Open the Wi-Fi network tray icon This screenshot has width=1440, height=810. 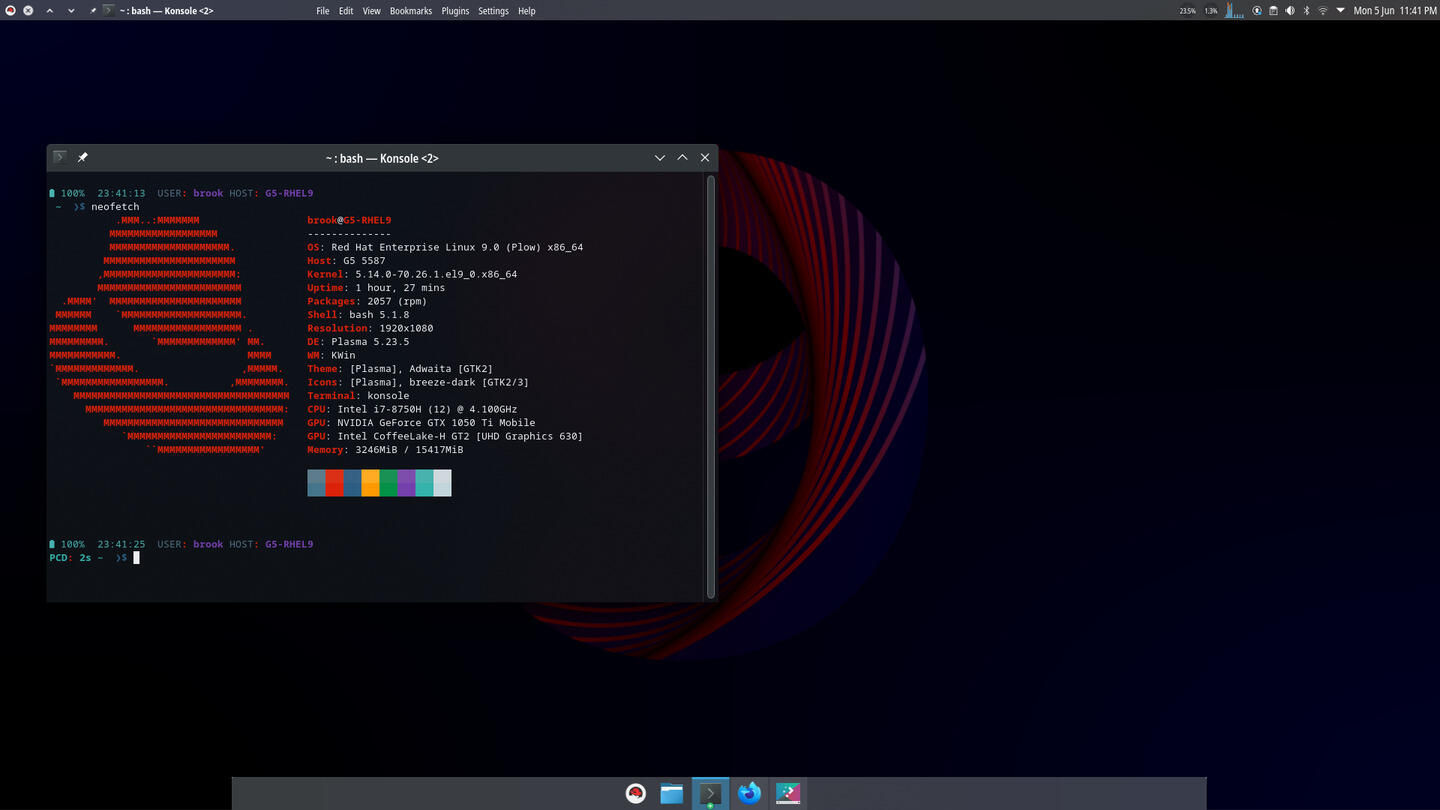tap(1322, 10)
